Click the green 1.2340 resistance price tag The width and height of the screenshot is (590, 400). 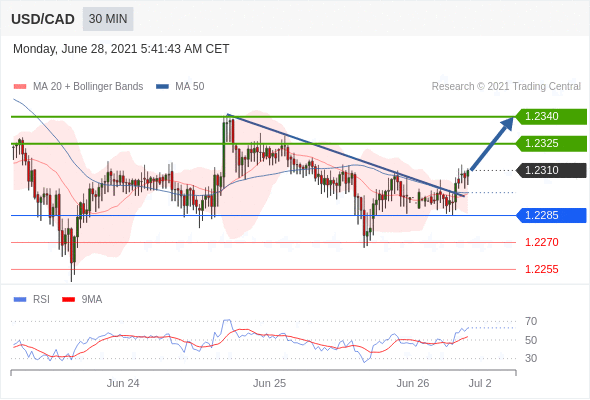pyautogui.click(x=551, y=117)
